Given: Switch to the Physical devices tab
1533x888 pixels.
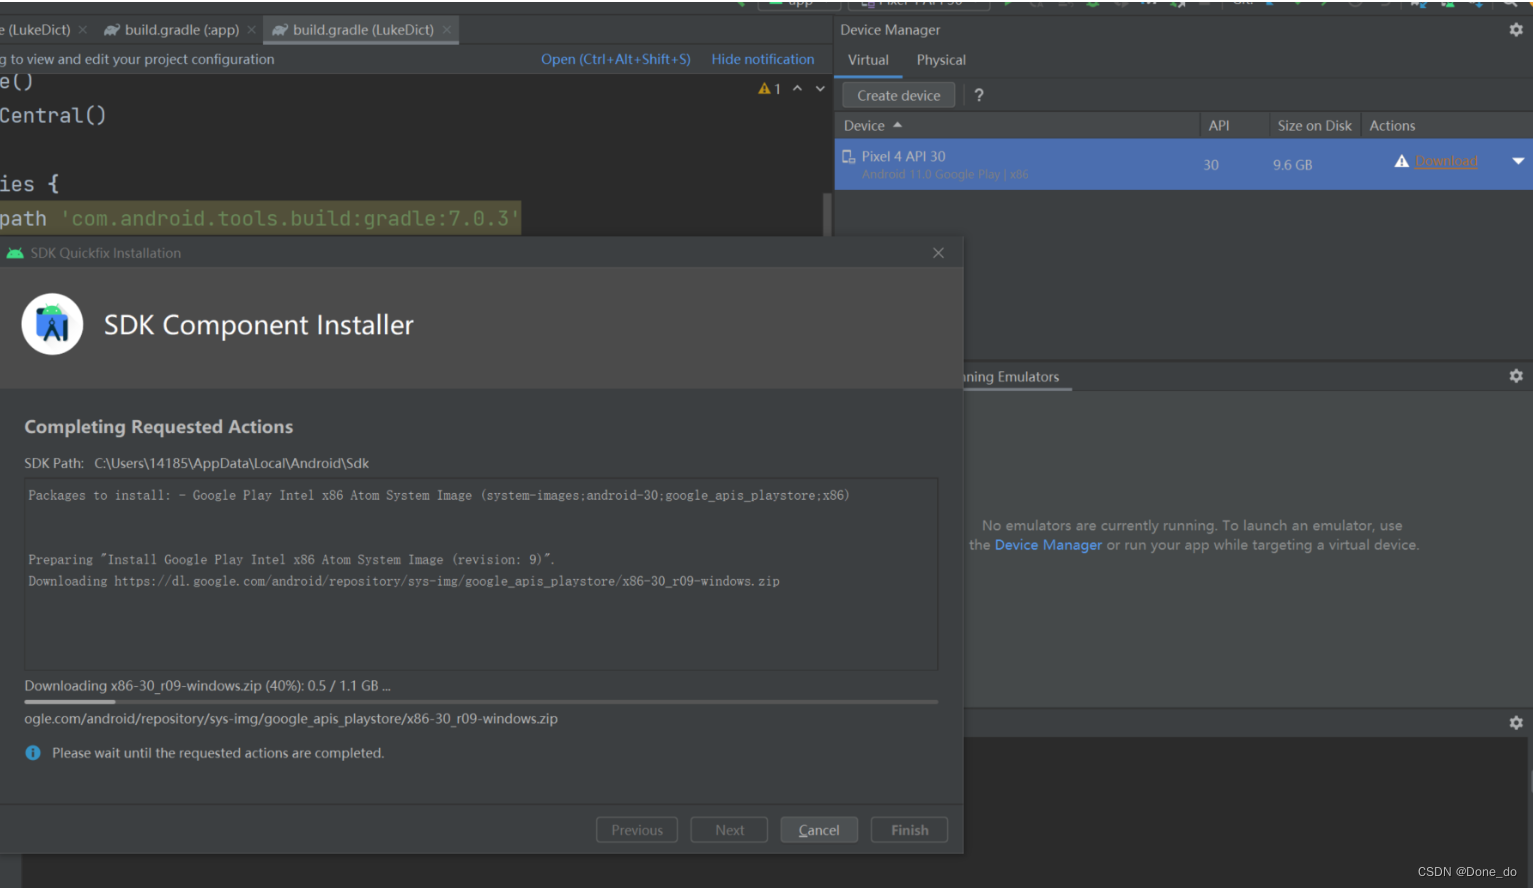Looking at the screenshot, I should [x=941, y=60].
